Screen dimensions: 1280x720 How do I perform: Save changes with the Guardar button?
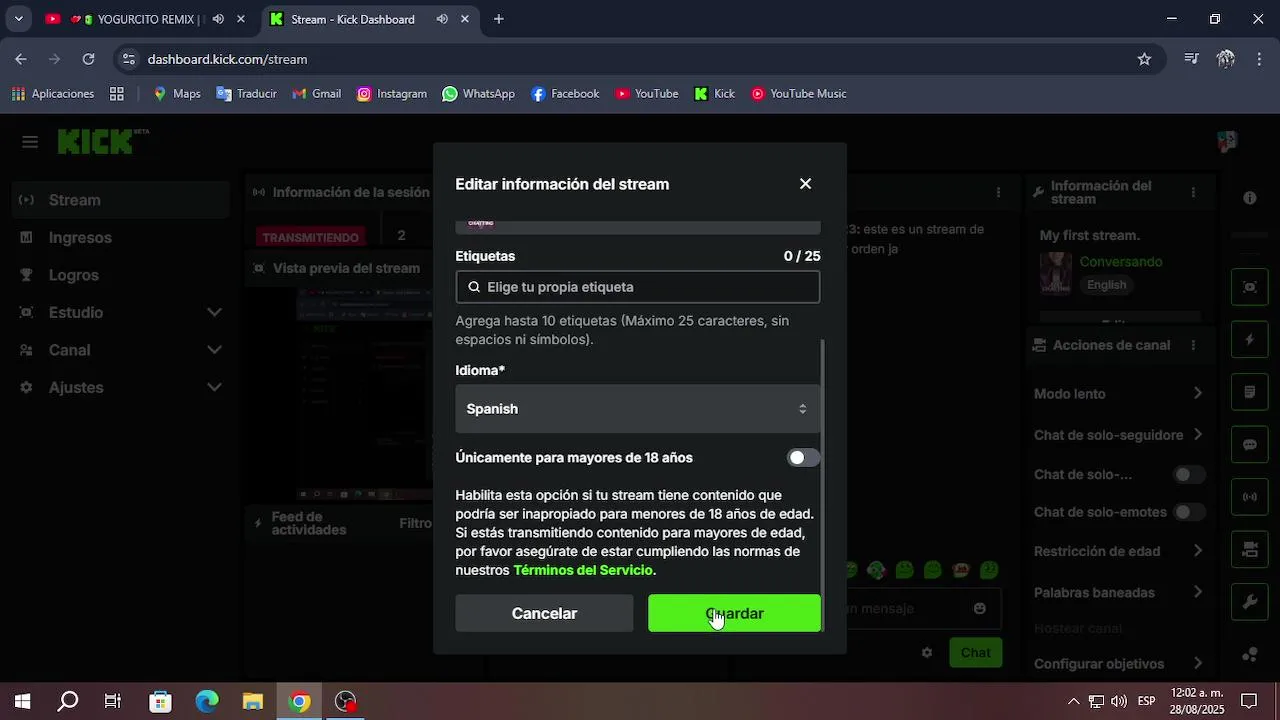[734, 613]
